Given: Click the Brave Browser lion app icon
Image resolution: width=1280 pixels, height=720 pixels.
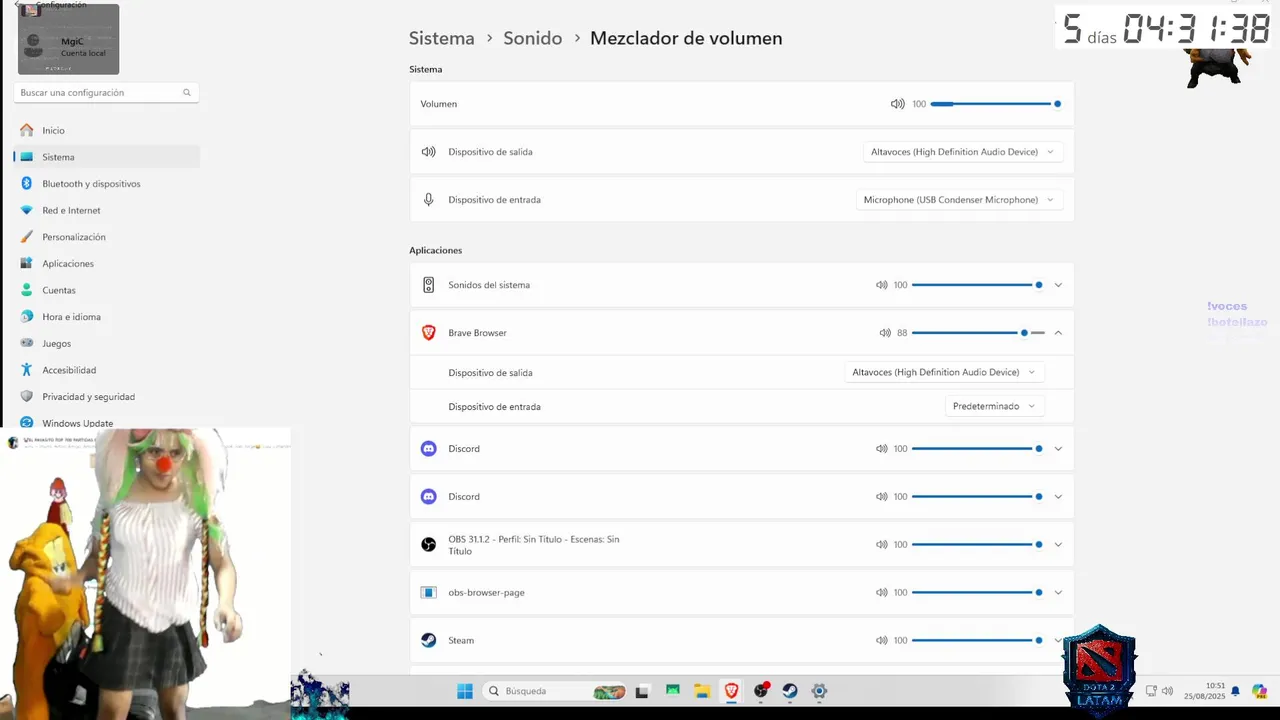Looking at the screenshot, I should [x=428, y=333].
